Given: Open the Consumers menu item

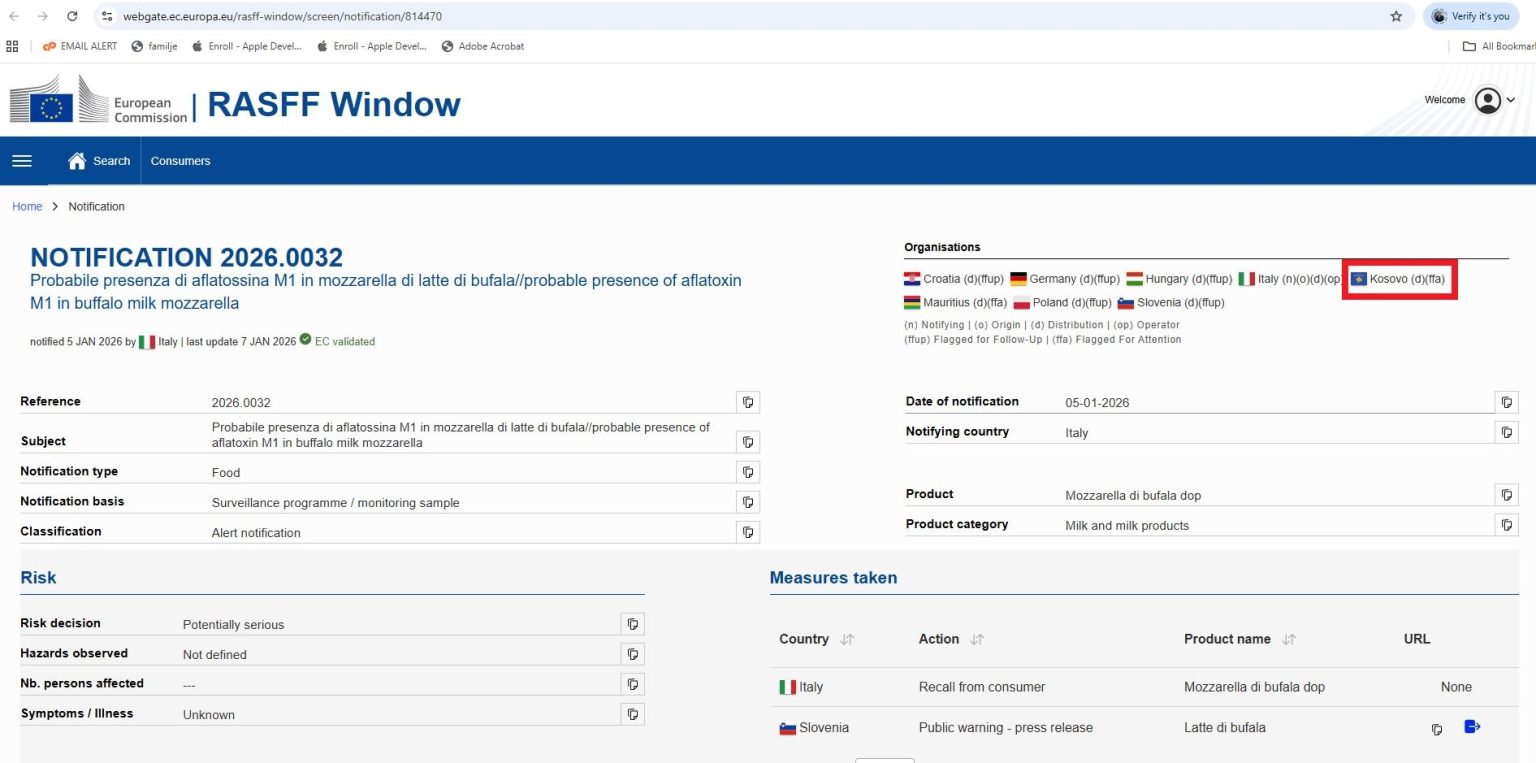Looking at the screenshot, I should click(180, 161).
